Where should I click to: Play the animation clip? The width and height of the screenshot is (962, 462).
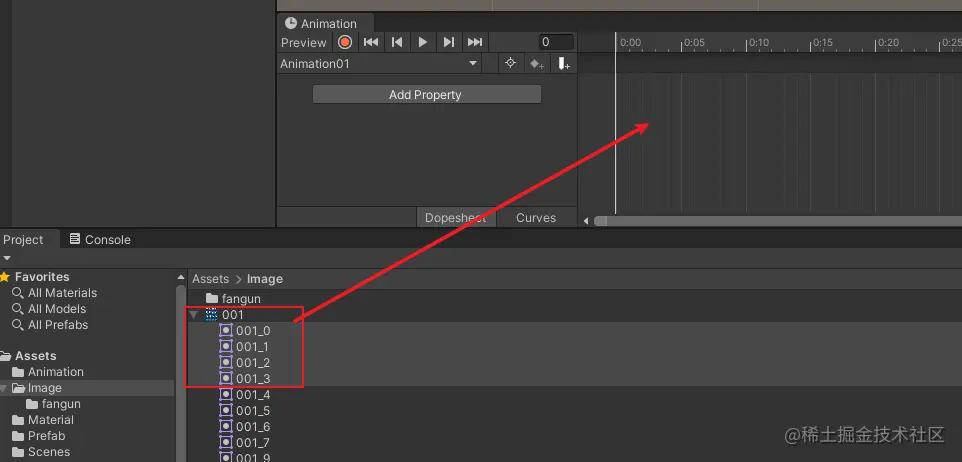click(x=423, y=42)
